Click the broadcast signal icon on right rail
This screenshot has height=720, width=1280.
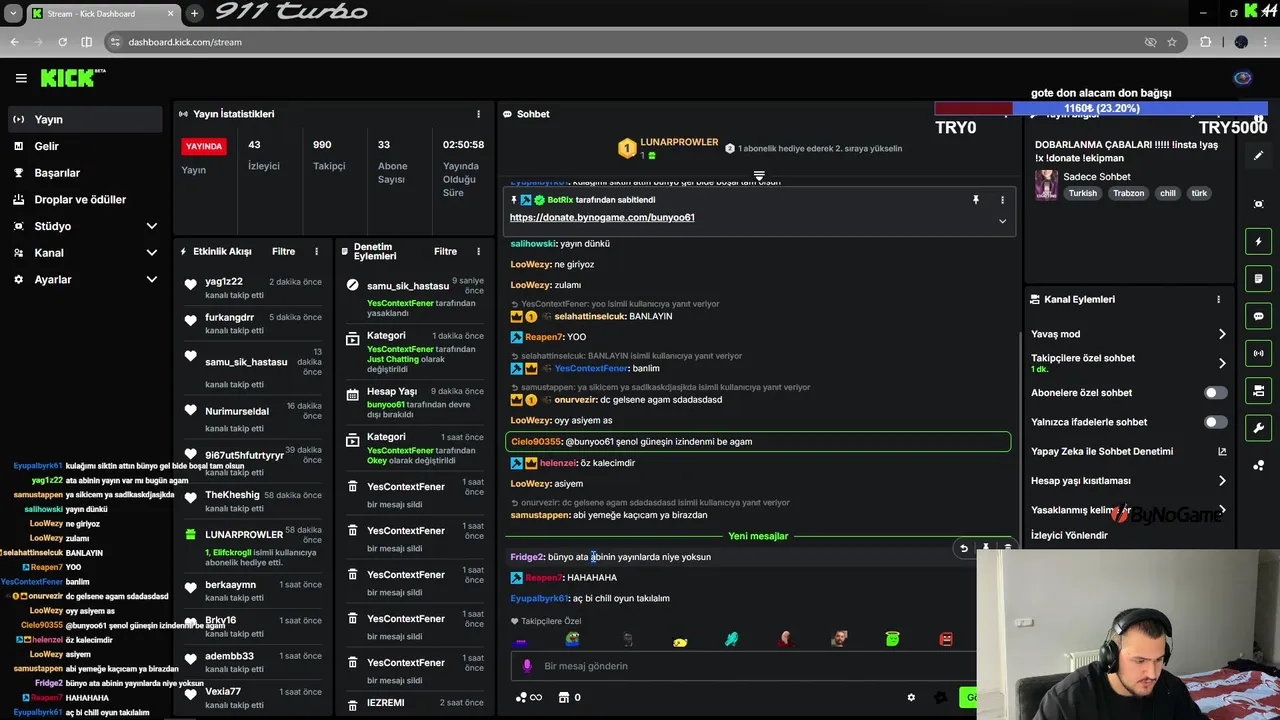tap(1258, 353)
